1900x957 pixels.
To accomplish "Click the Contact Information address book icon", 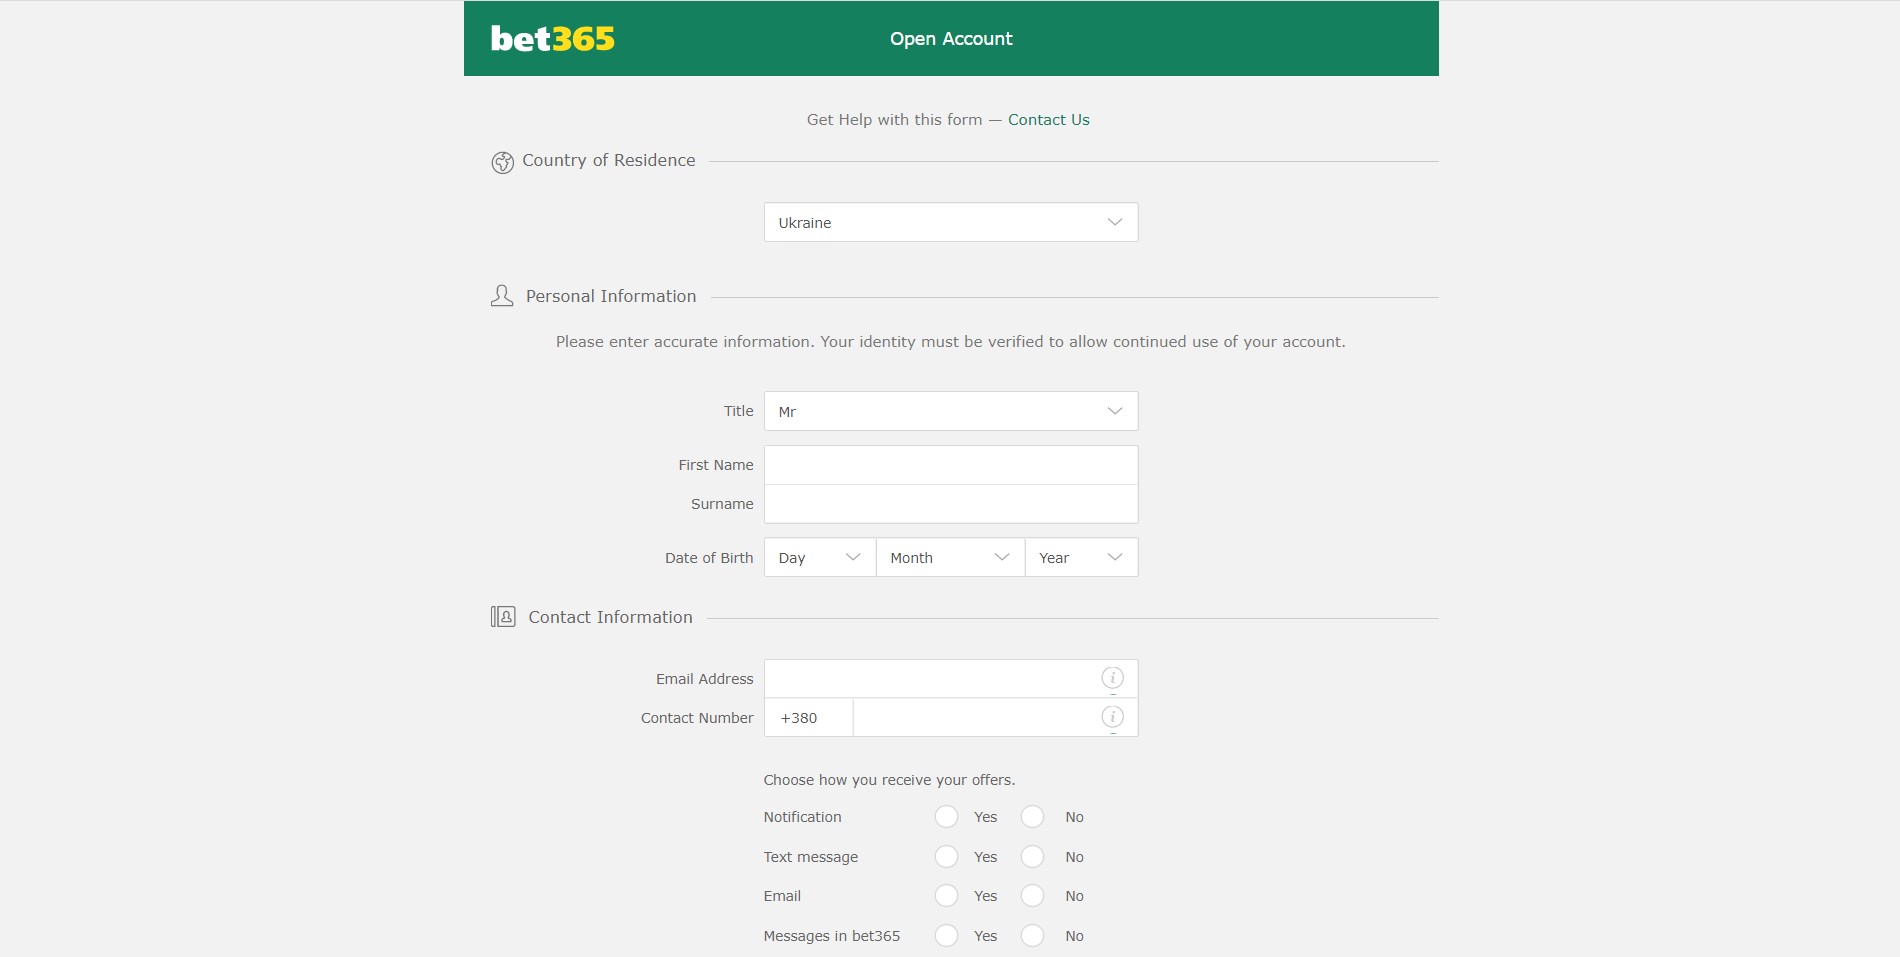I will click(x=503, y=617).
